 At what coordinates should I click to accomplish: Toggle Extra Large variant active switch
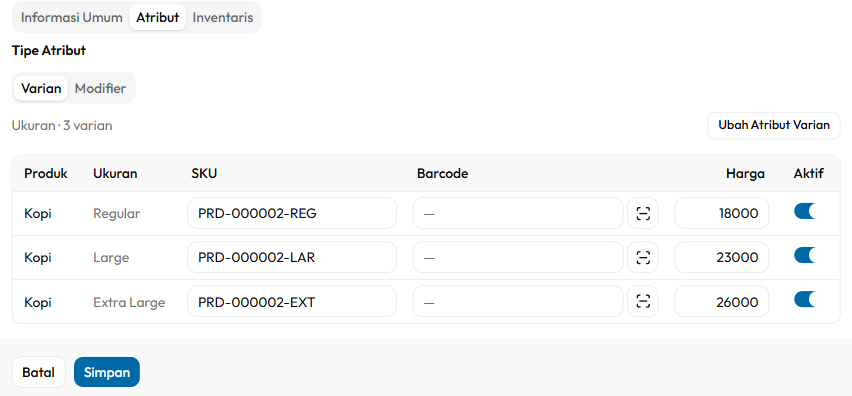point(805,299)
